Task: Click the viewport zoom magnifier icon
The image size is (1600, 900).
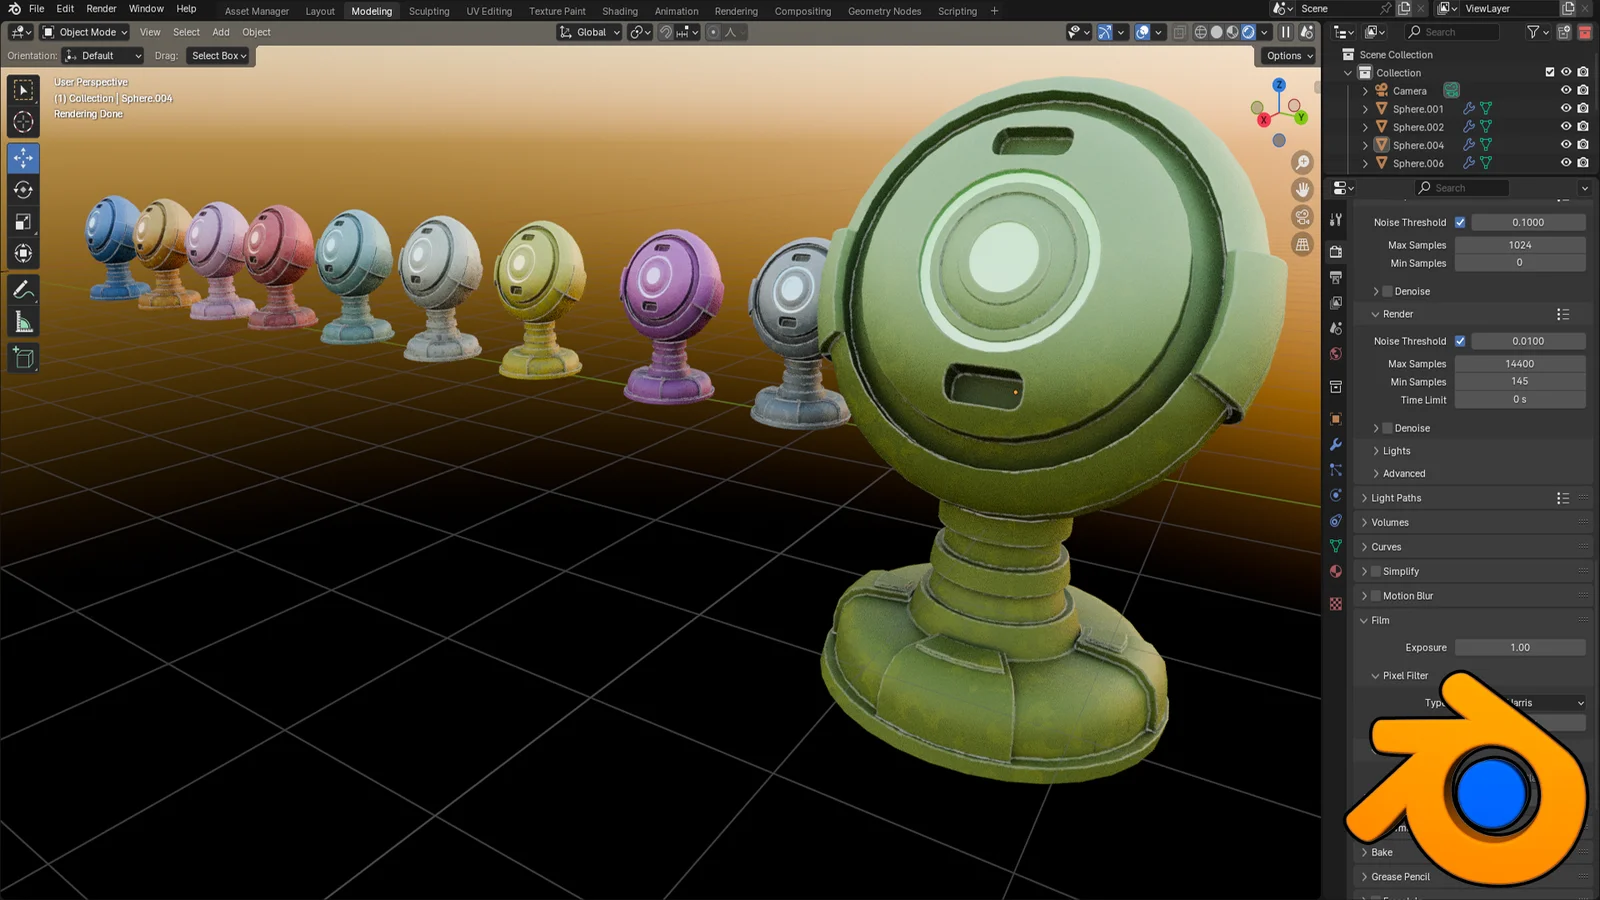Action: tap(1302, 162)
